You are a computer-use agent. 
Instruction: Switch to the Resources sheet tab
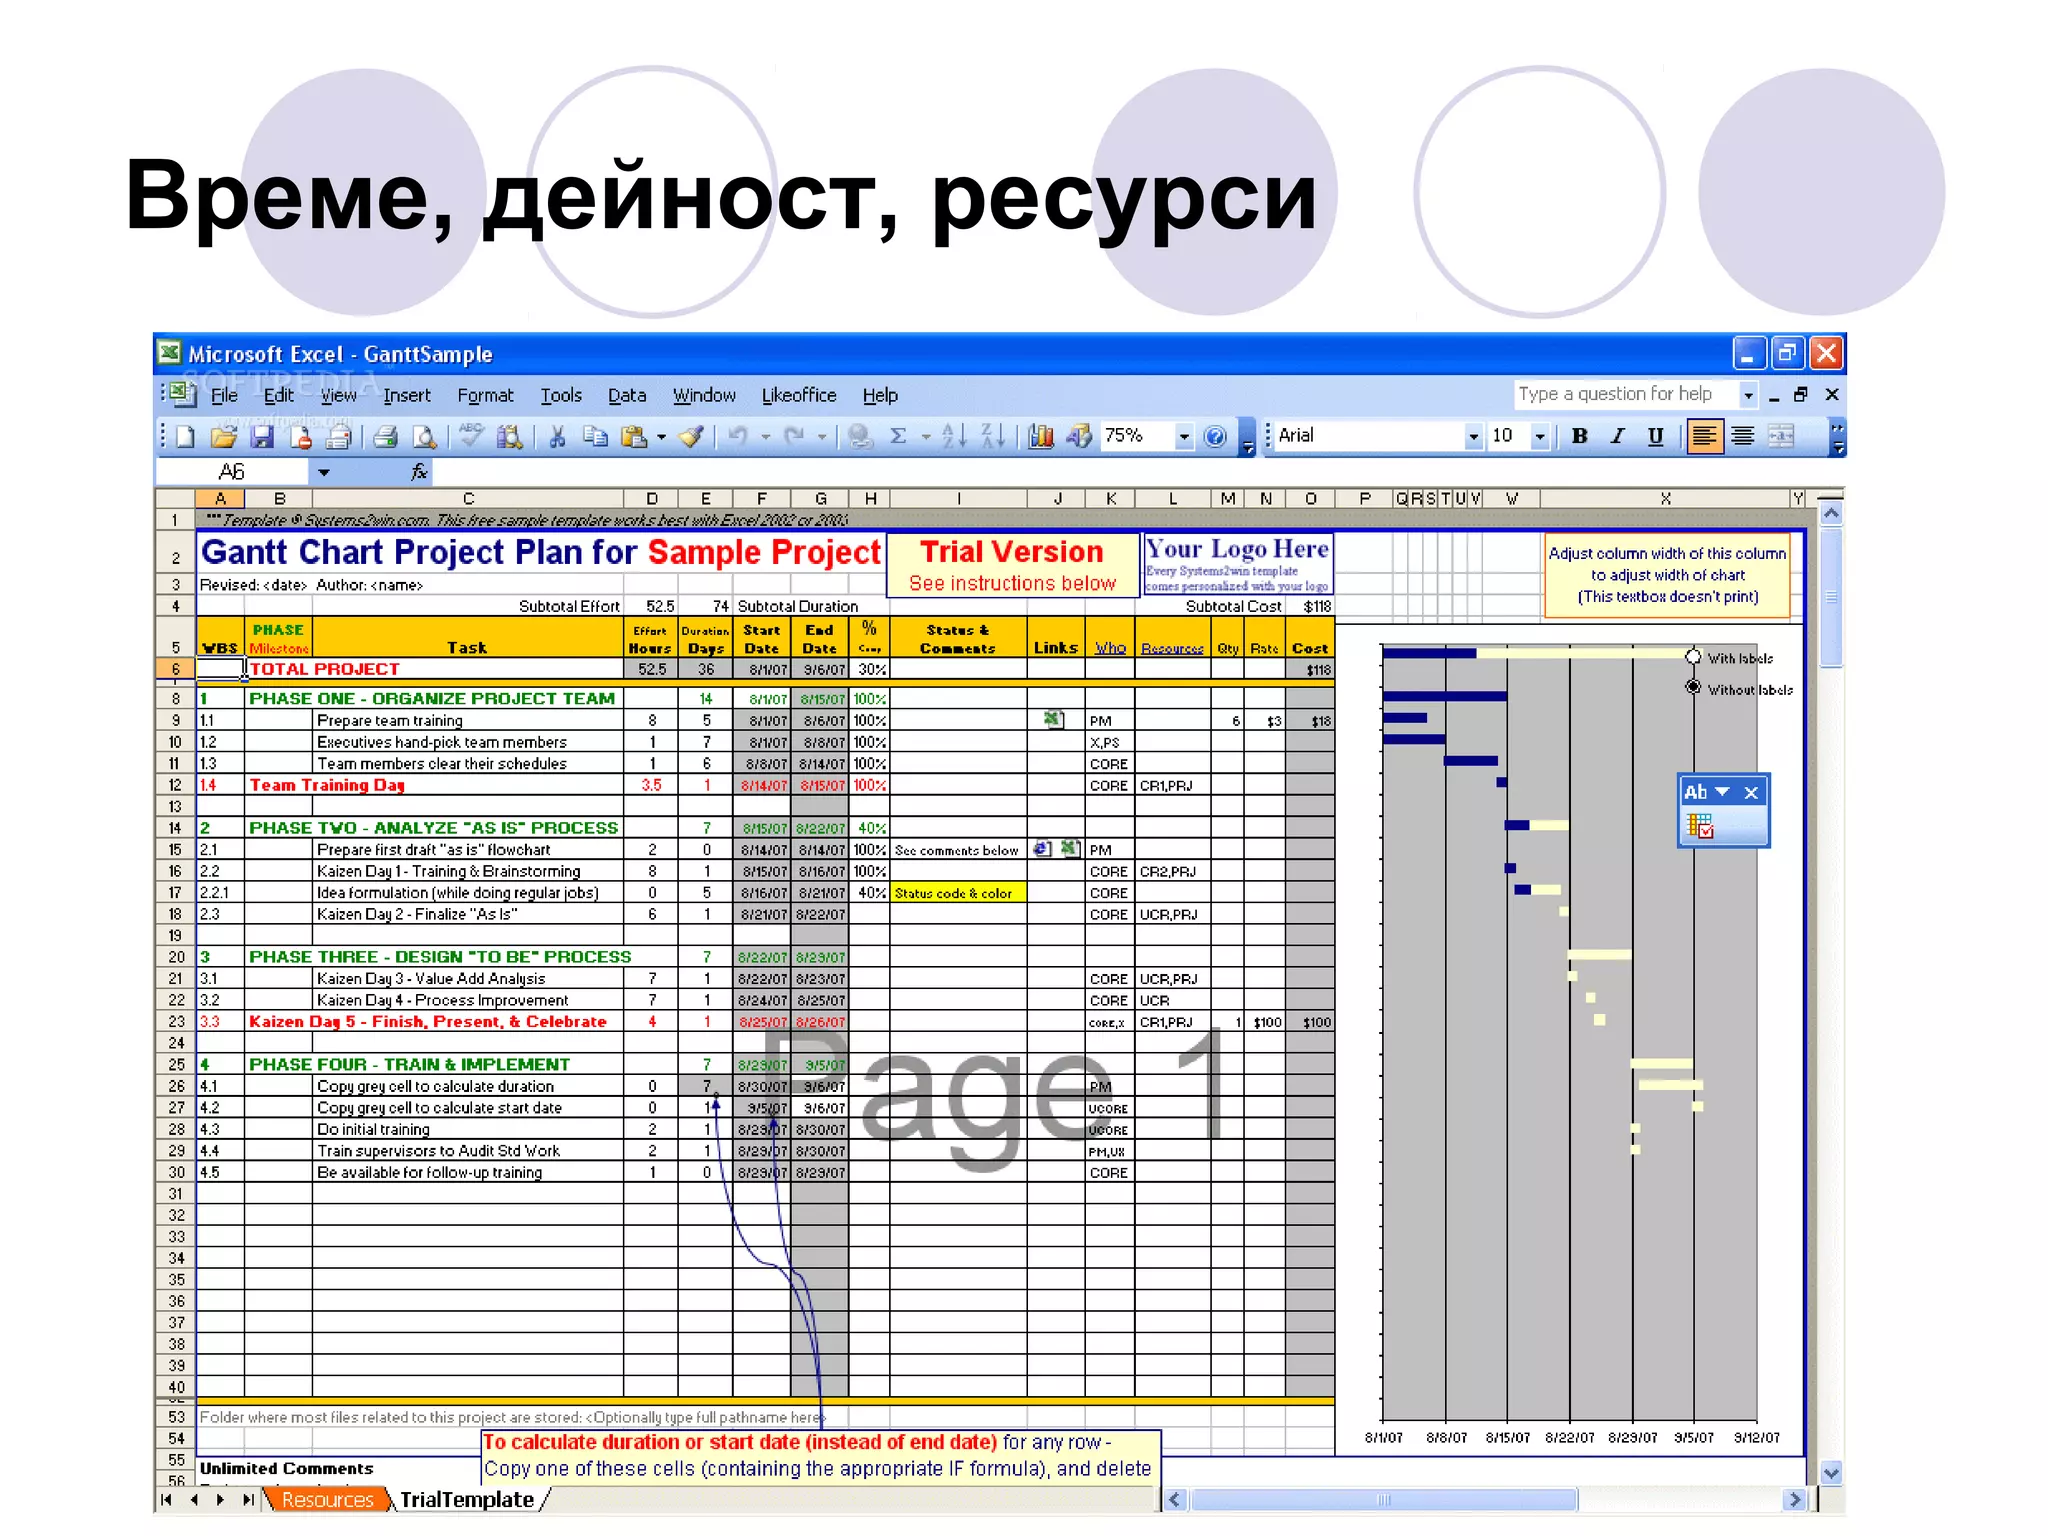[x=327, y=1499]
